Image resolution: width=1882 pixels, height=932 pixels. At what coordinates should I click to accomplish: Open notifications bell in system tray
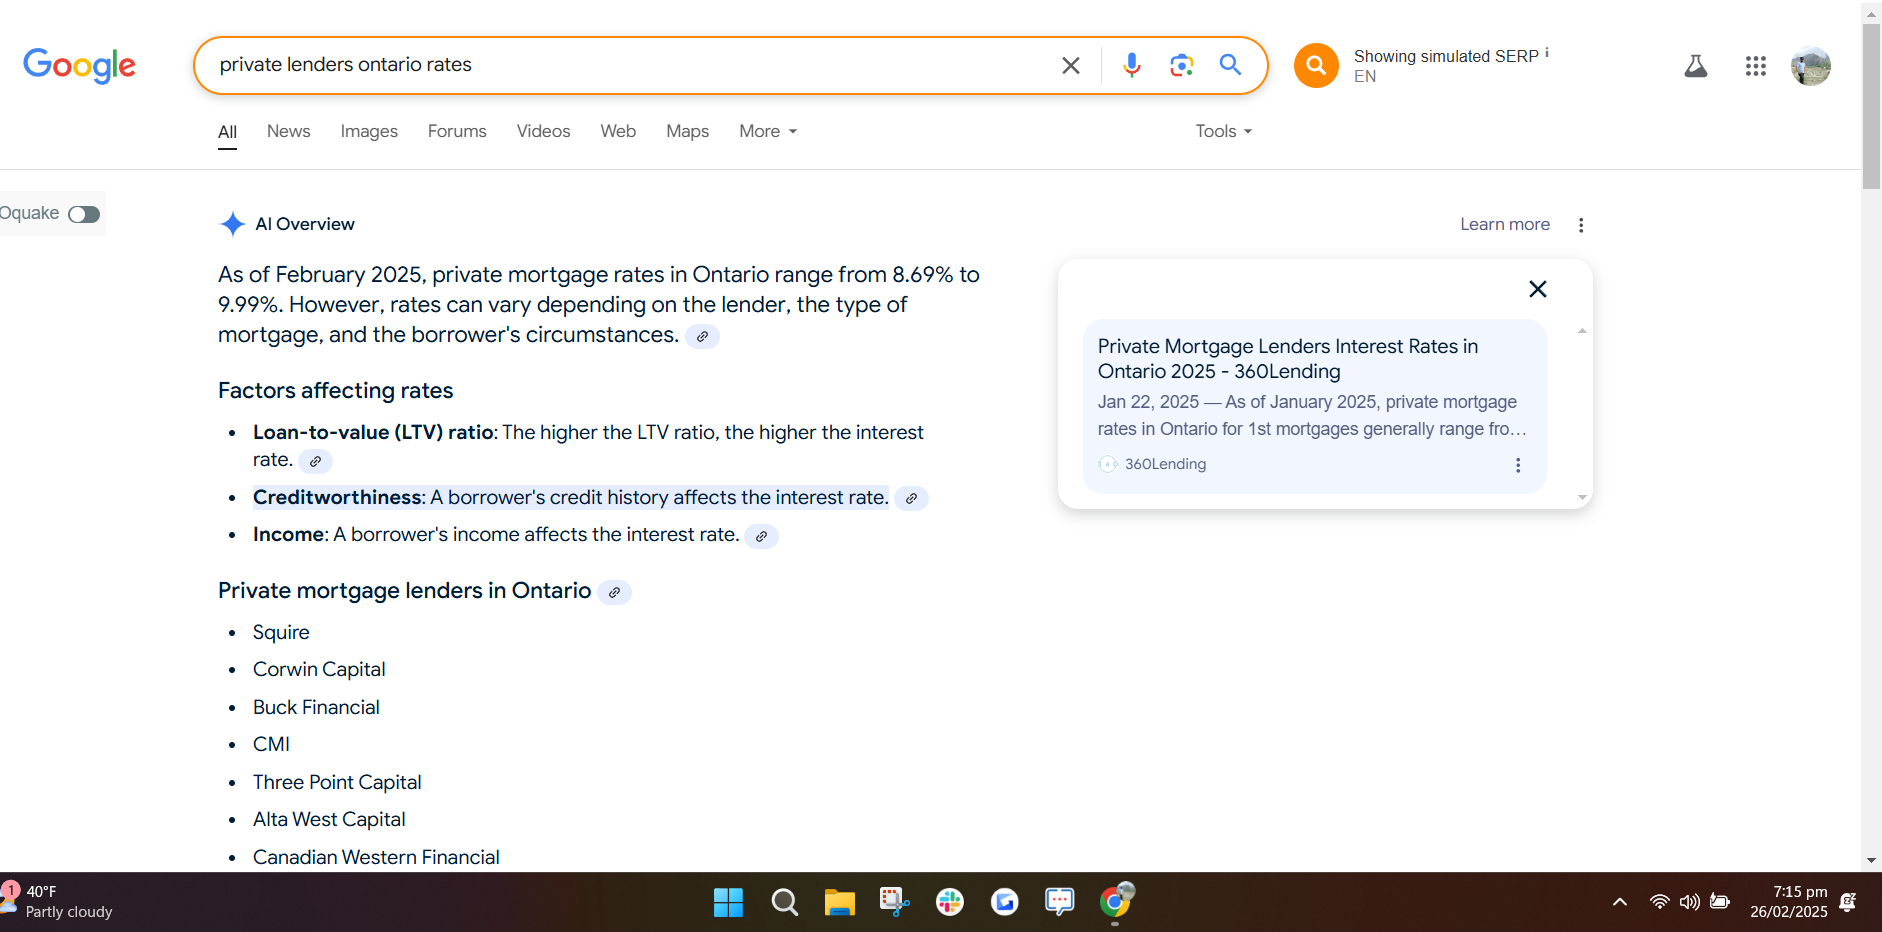1848,902
